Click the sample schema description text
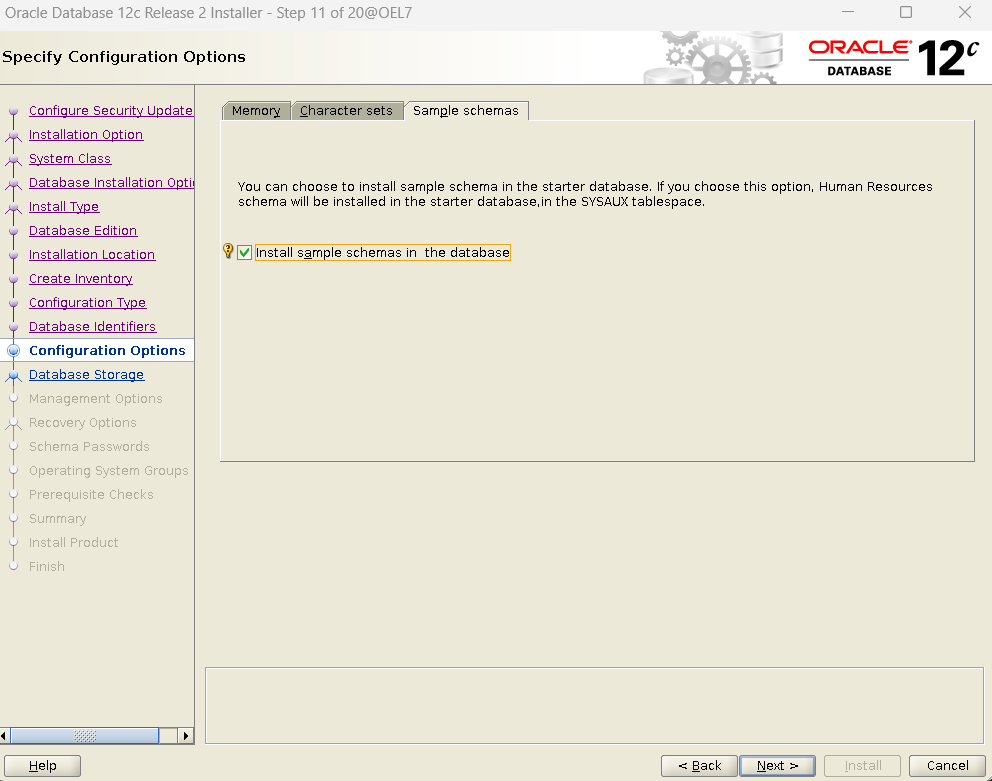This screenshot has width=992, height=781. coord(585,194)
